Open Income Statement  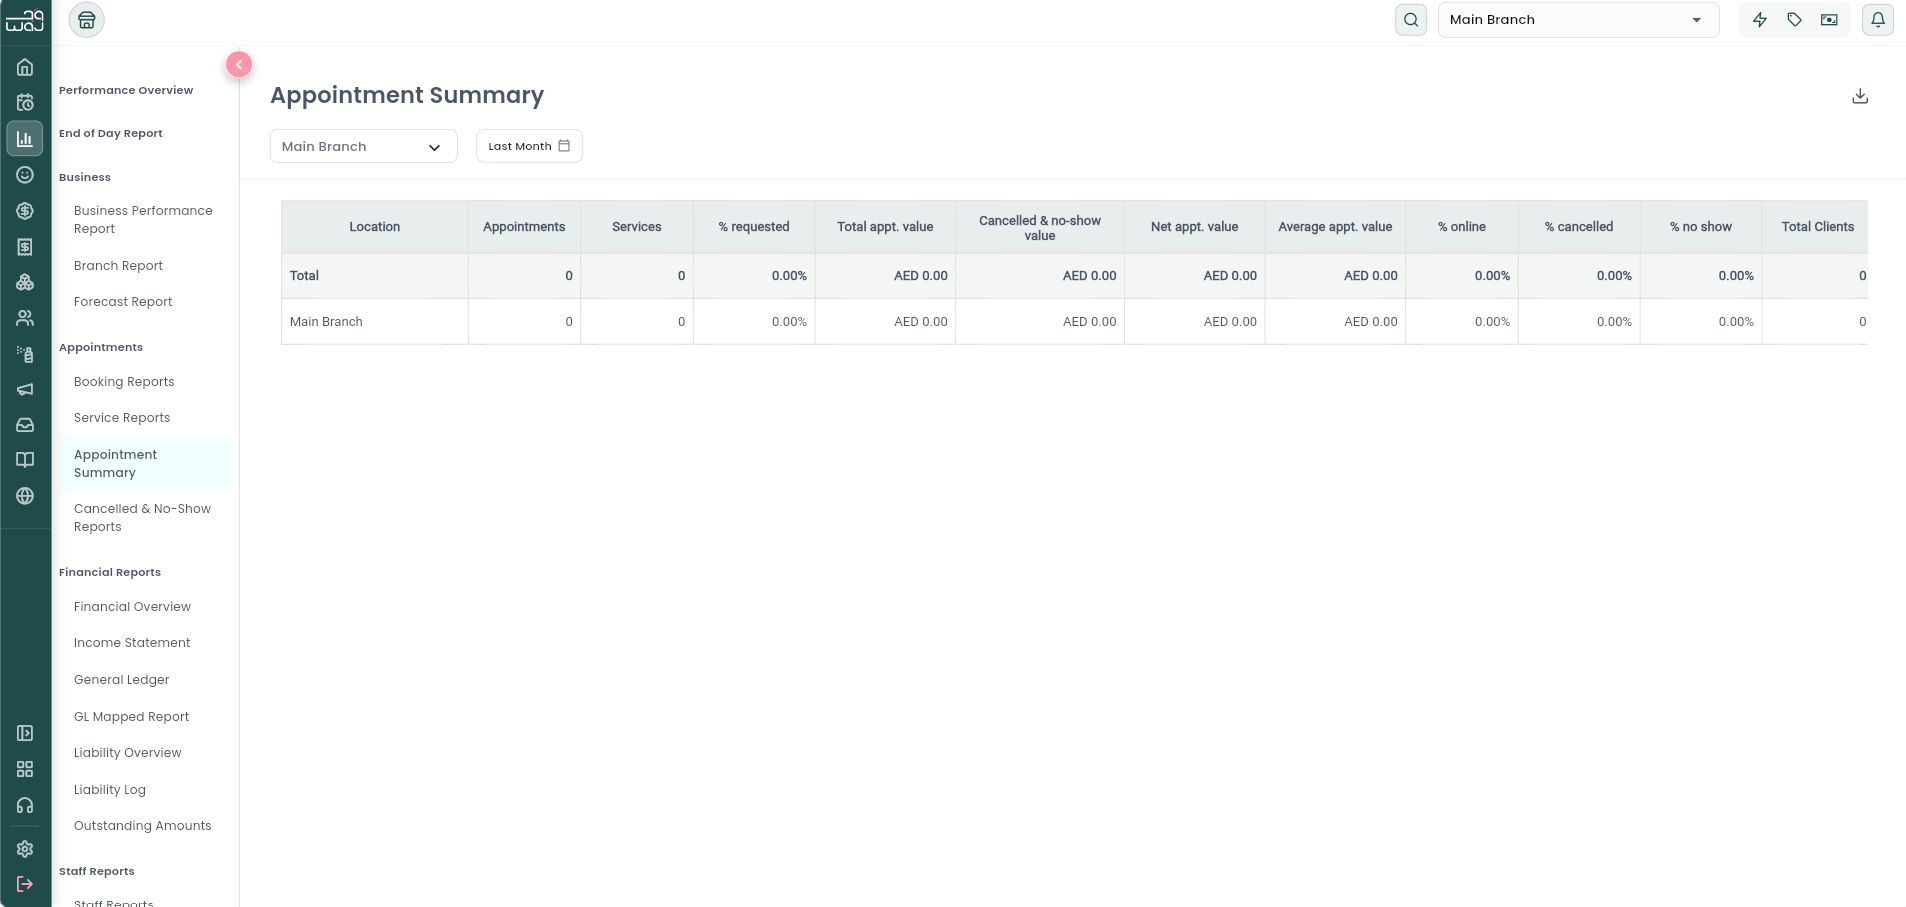132,643
